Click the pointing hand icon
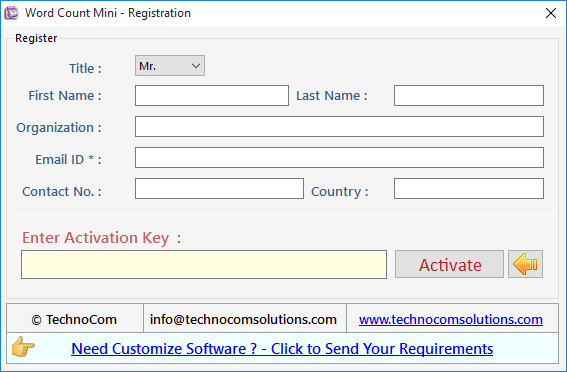The height and width of the screenshot is (372, 567). 23,347
